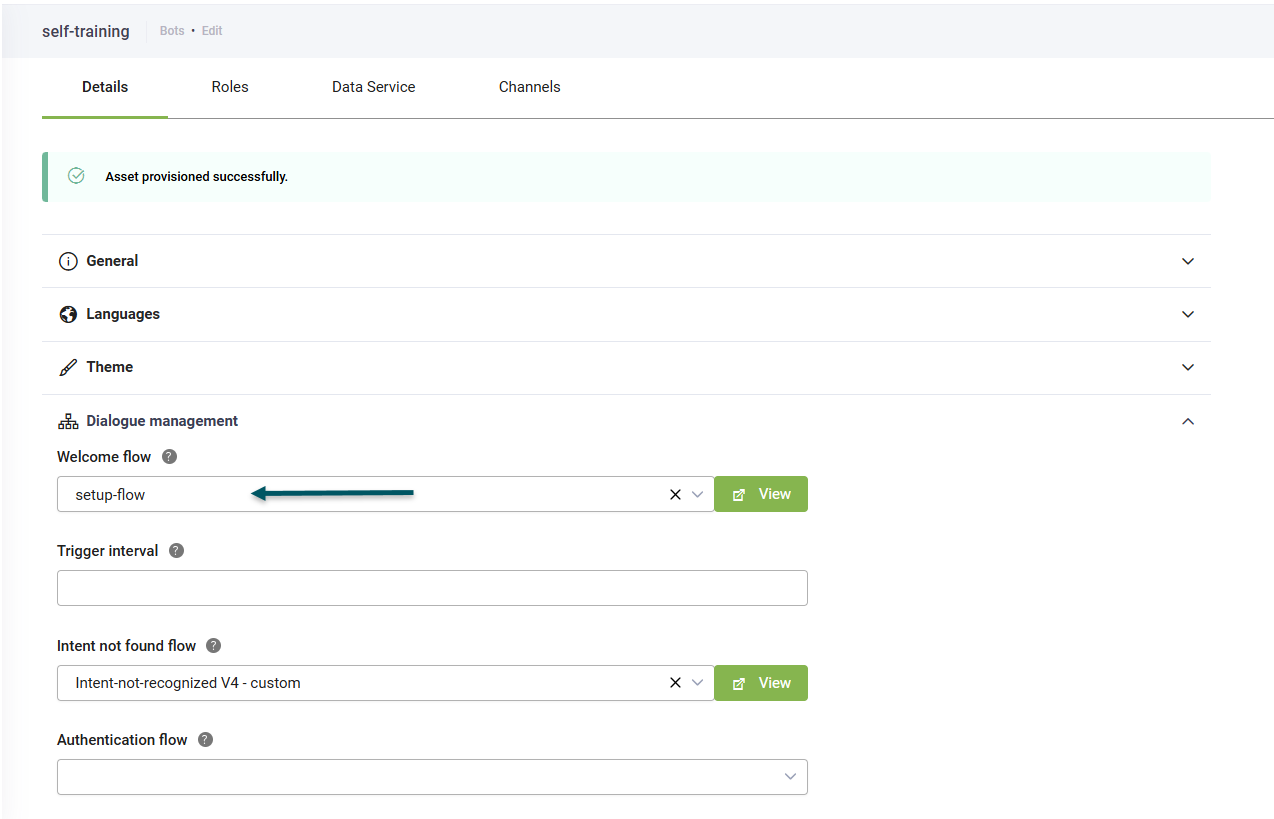The image size is (1274, 819).
Task: Click View button for Welcome flow
Action: pos(761,494)
